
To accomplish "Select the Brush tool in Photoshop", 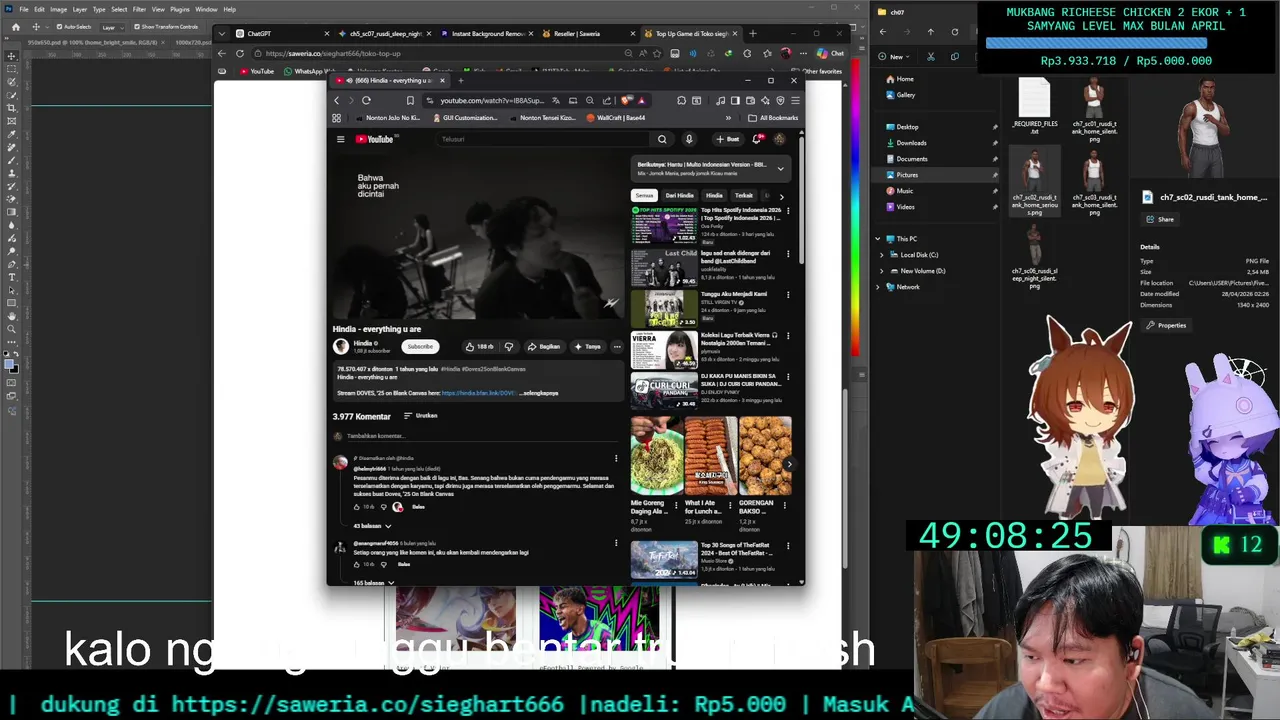I will [x=12, y=160].
